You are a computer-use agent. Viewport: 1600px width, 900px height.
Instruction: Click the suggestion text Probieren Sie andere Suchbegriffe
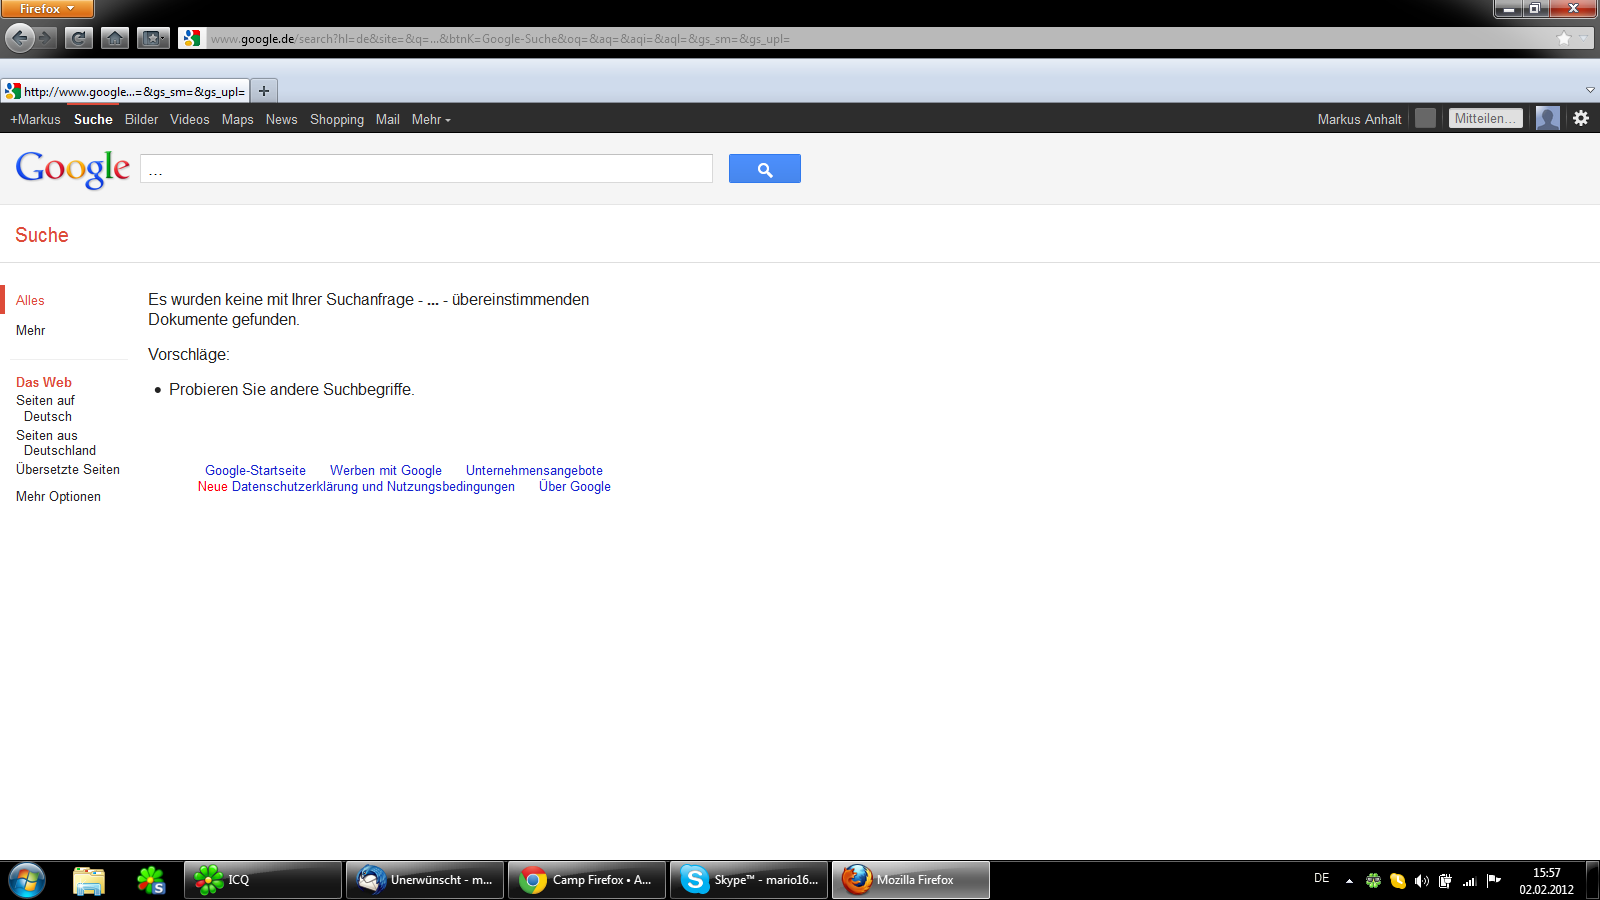click(292, 389)
